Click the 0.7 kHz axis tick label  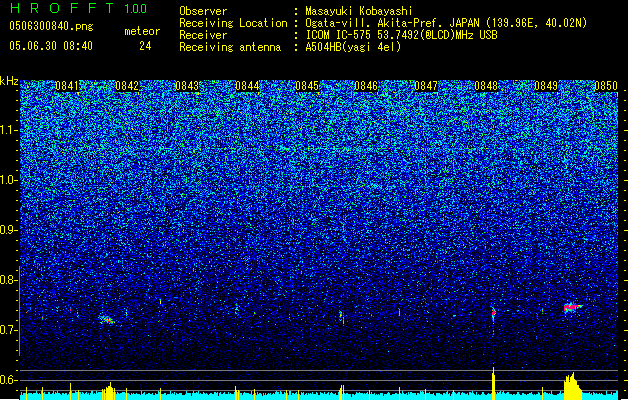[9, 330]
